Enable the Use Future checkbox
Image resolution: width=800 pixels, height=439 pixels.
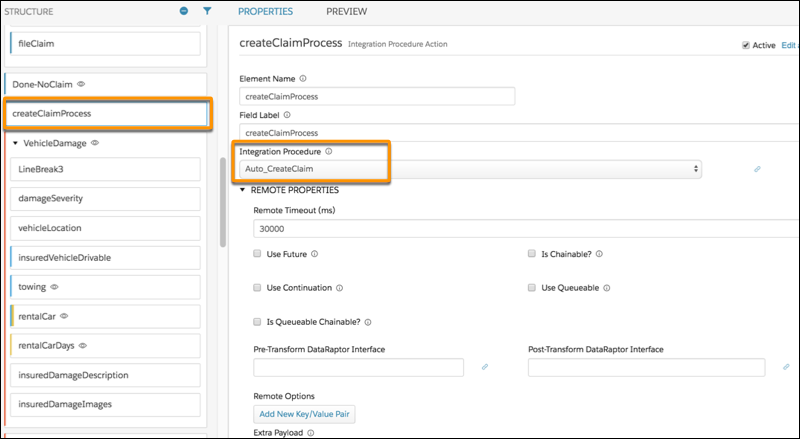pyautogui.click(x=257, y=254)
